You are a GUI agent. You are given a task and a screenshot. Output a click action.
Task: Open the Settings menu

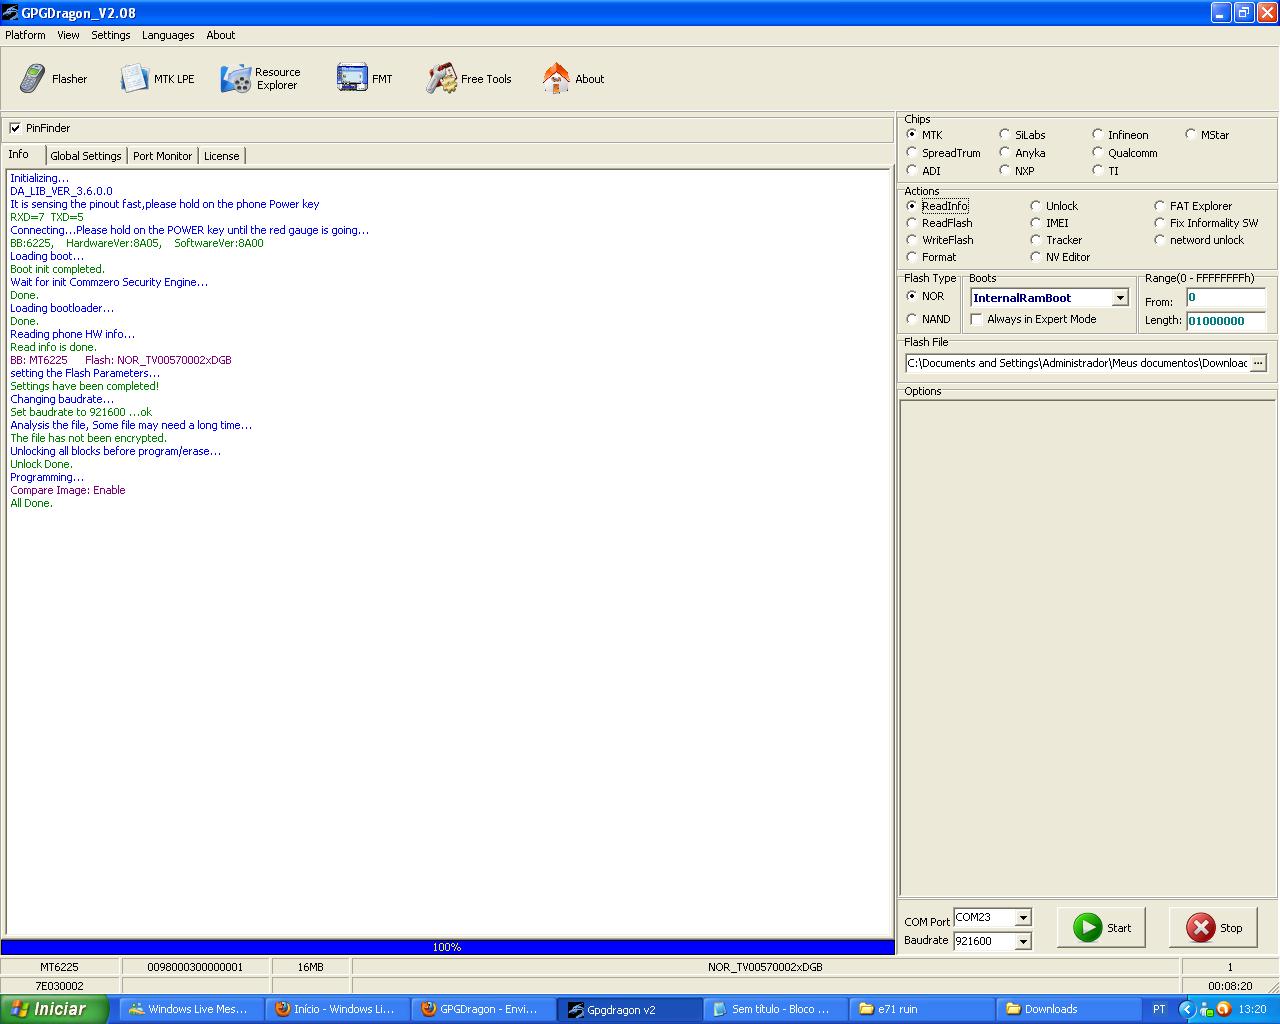point(111,35)
